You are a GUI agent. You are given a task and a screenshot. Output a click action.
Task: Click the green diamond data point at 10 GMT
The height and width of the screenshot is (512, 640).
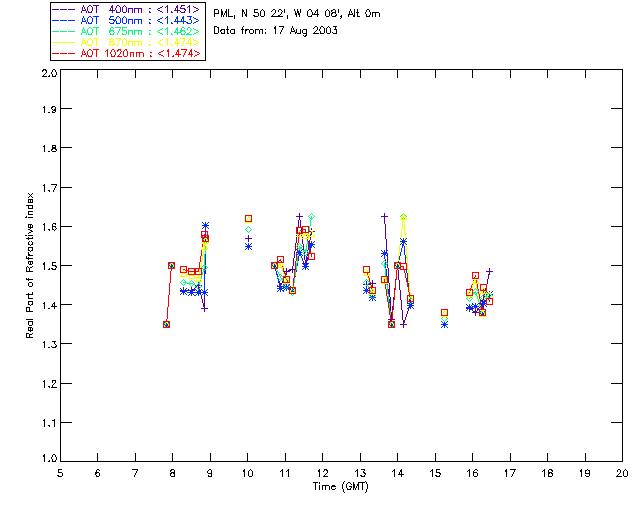(x=248, y=230)
